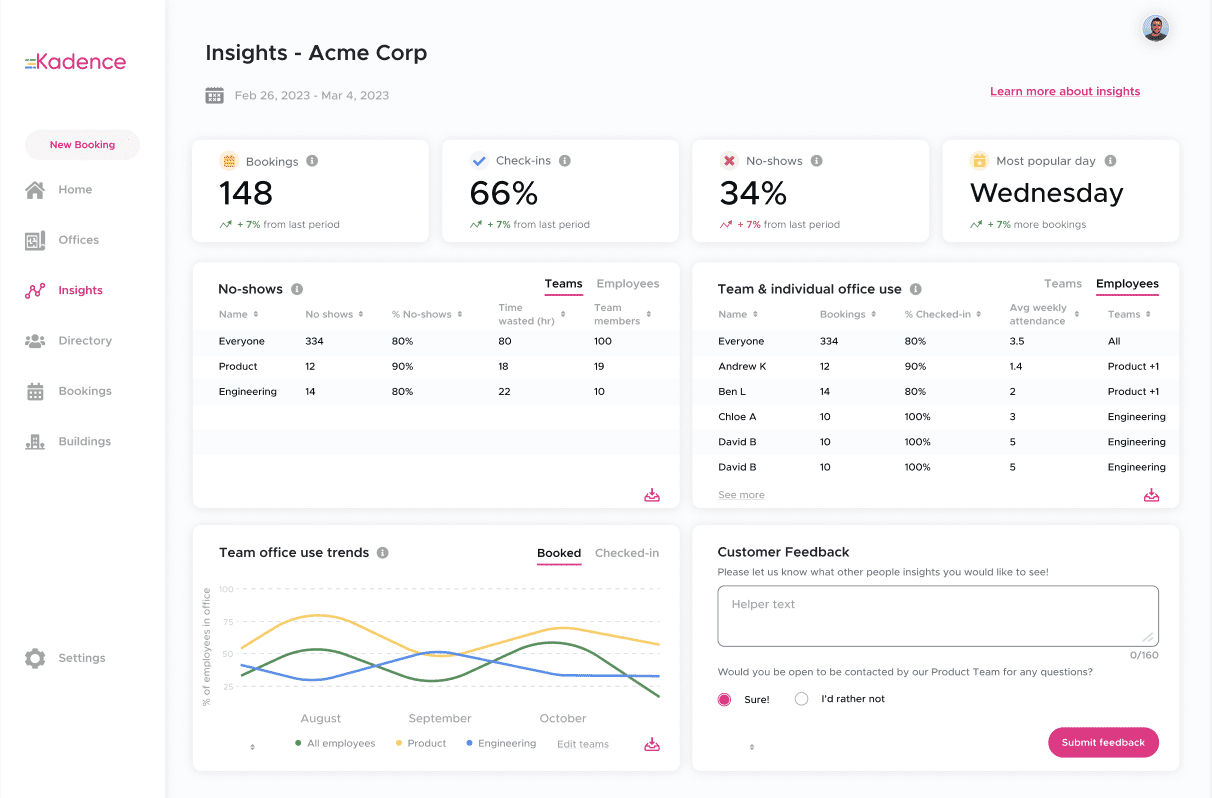Select the Sure! radio option
This screenshot has height=798, width=1212.
pyautogui.click(x=724, y=699)
